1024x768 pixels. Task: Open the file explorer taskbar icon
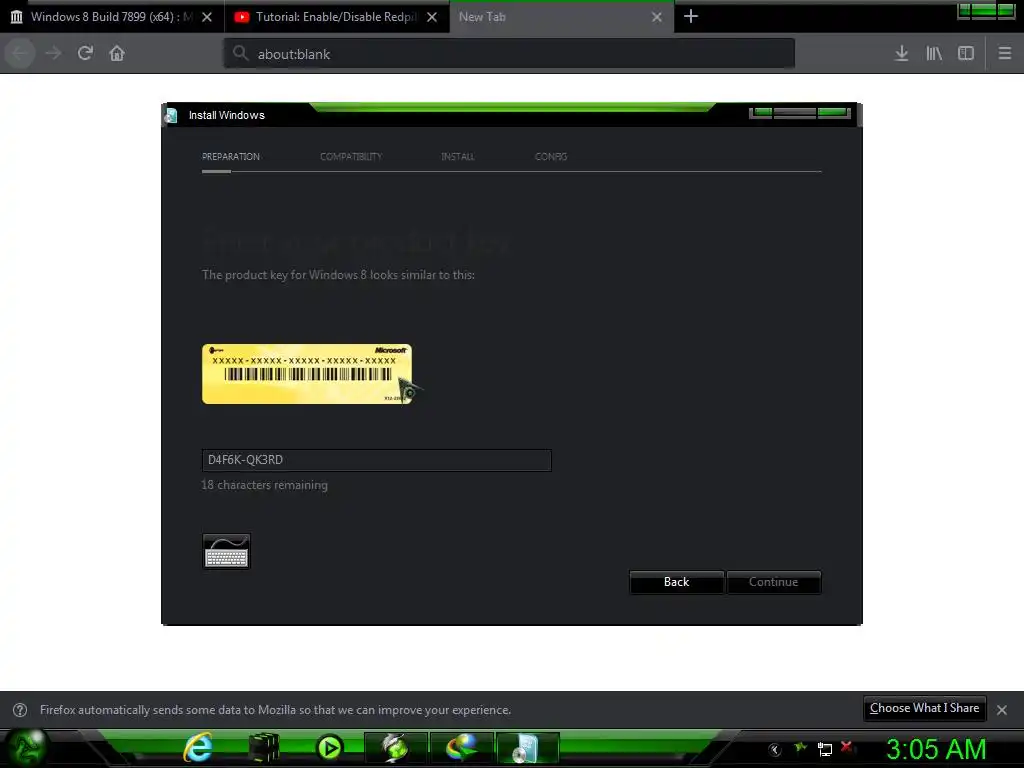(x=264, y=748)
